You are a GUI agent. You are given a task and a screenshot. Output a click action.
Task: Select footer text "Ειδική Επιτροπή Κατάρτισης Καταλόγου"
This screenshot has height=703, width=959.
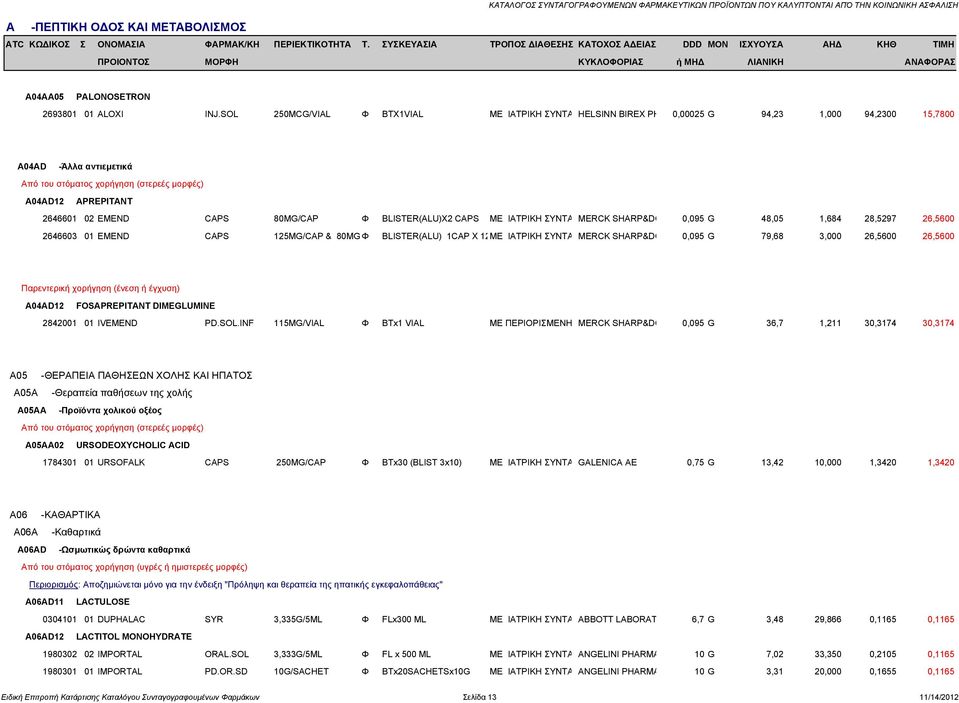[70, 697]
